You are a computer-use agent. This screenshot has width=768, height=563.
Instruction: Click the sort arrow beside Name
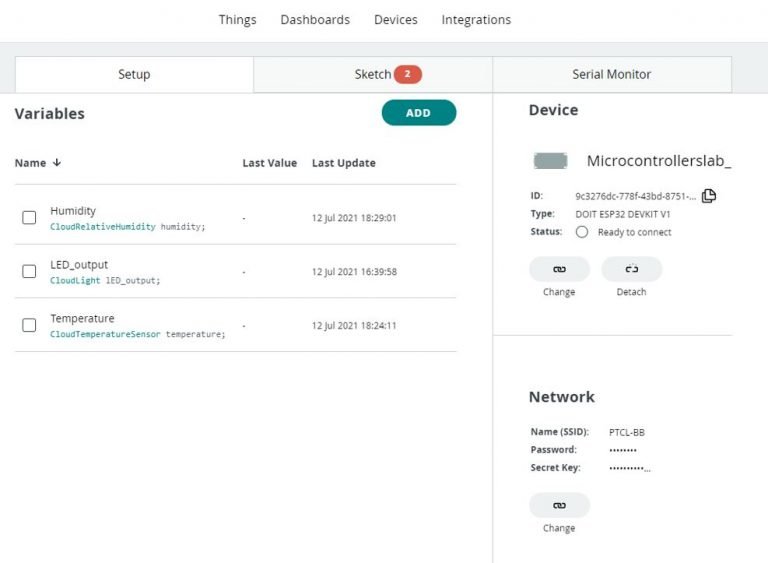(x=57, y=163)
